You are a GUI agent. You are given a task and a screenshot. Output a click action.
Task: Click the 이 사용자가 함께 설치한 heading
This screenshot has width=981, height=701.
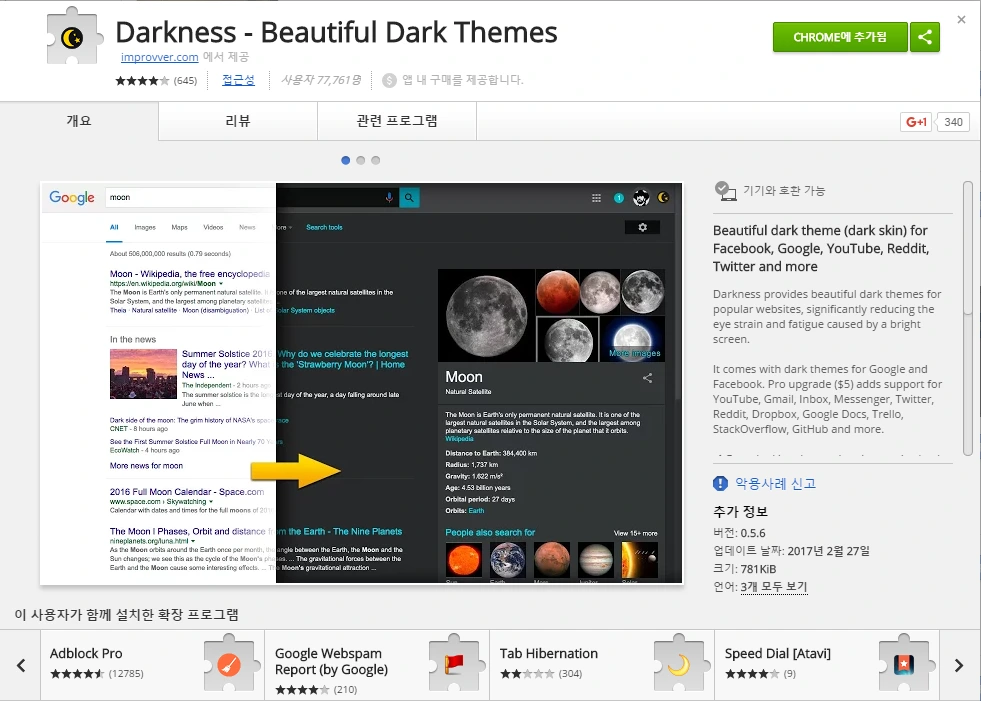126,615
